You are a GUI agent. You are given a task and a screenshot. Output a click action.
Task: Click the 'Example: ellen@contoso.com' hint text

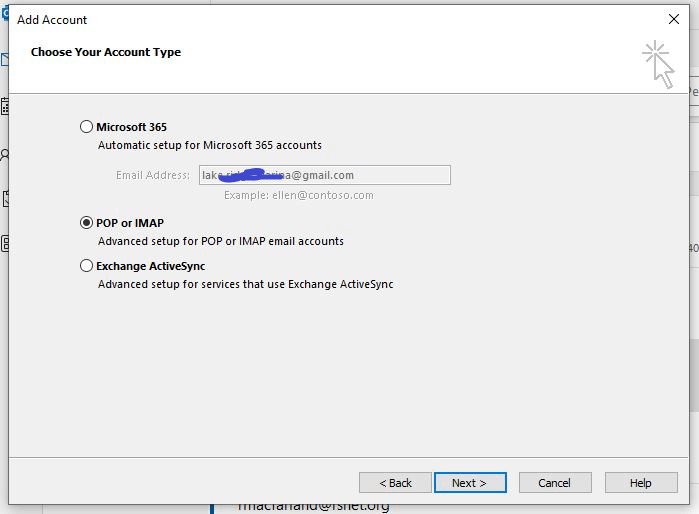(299, 195)
